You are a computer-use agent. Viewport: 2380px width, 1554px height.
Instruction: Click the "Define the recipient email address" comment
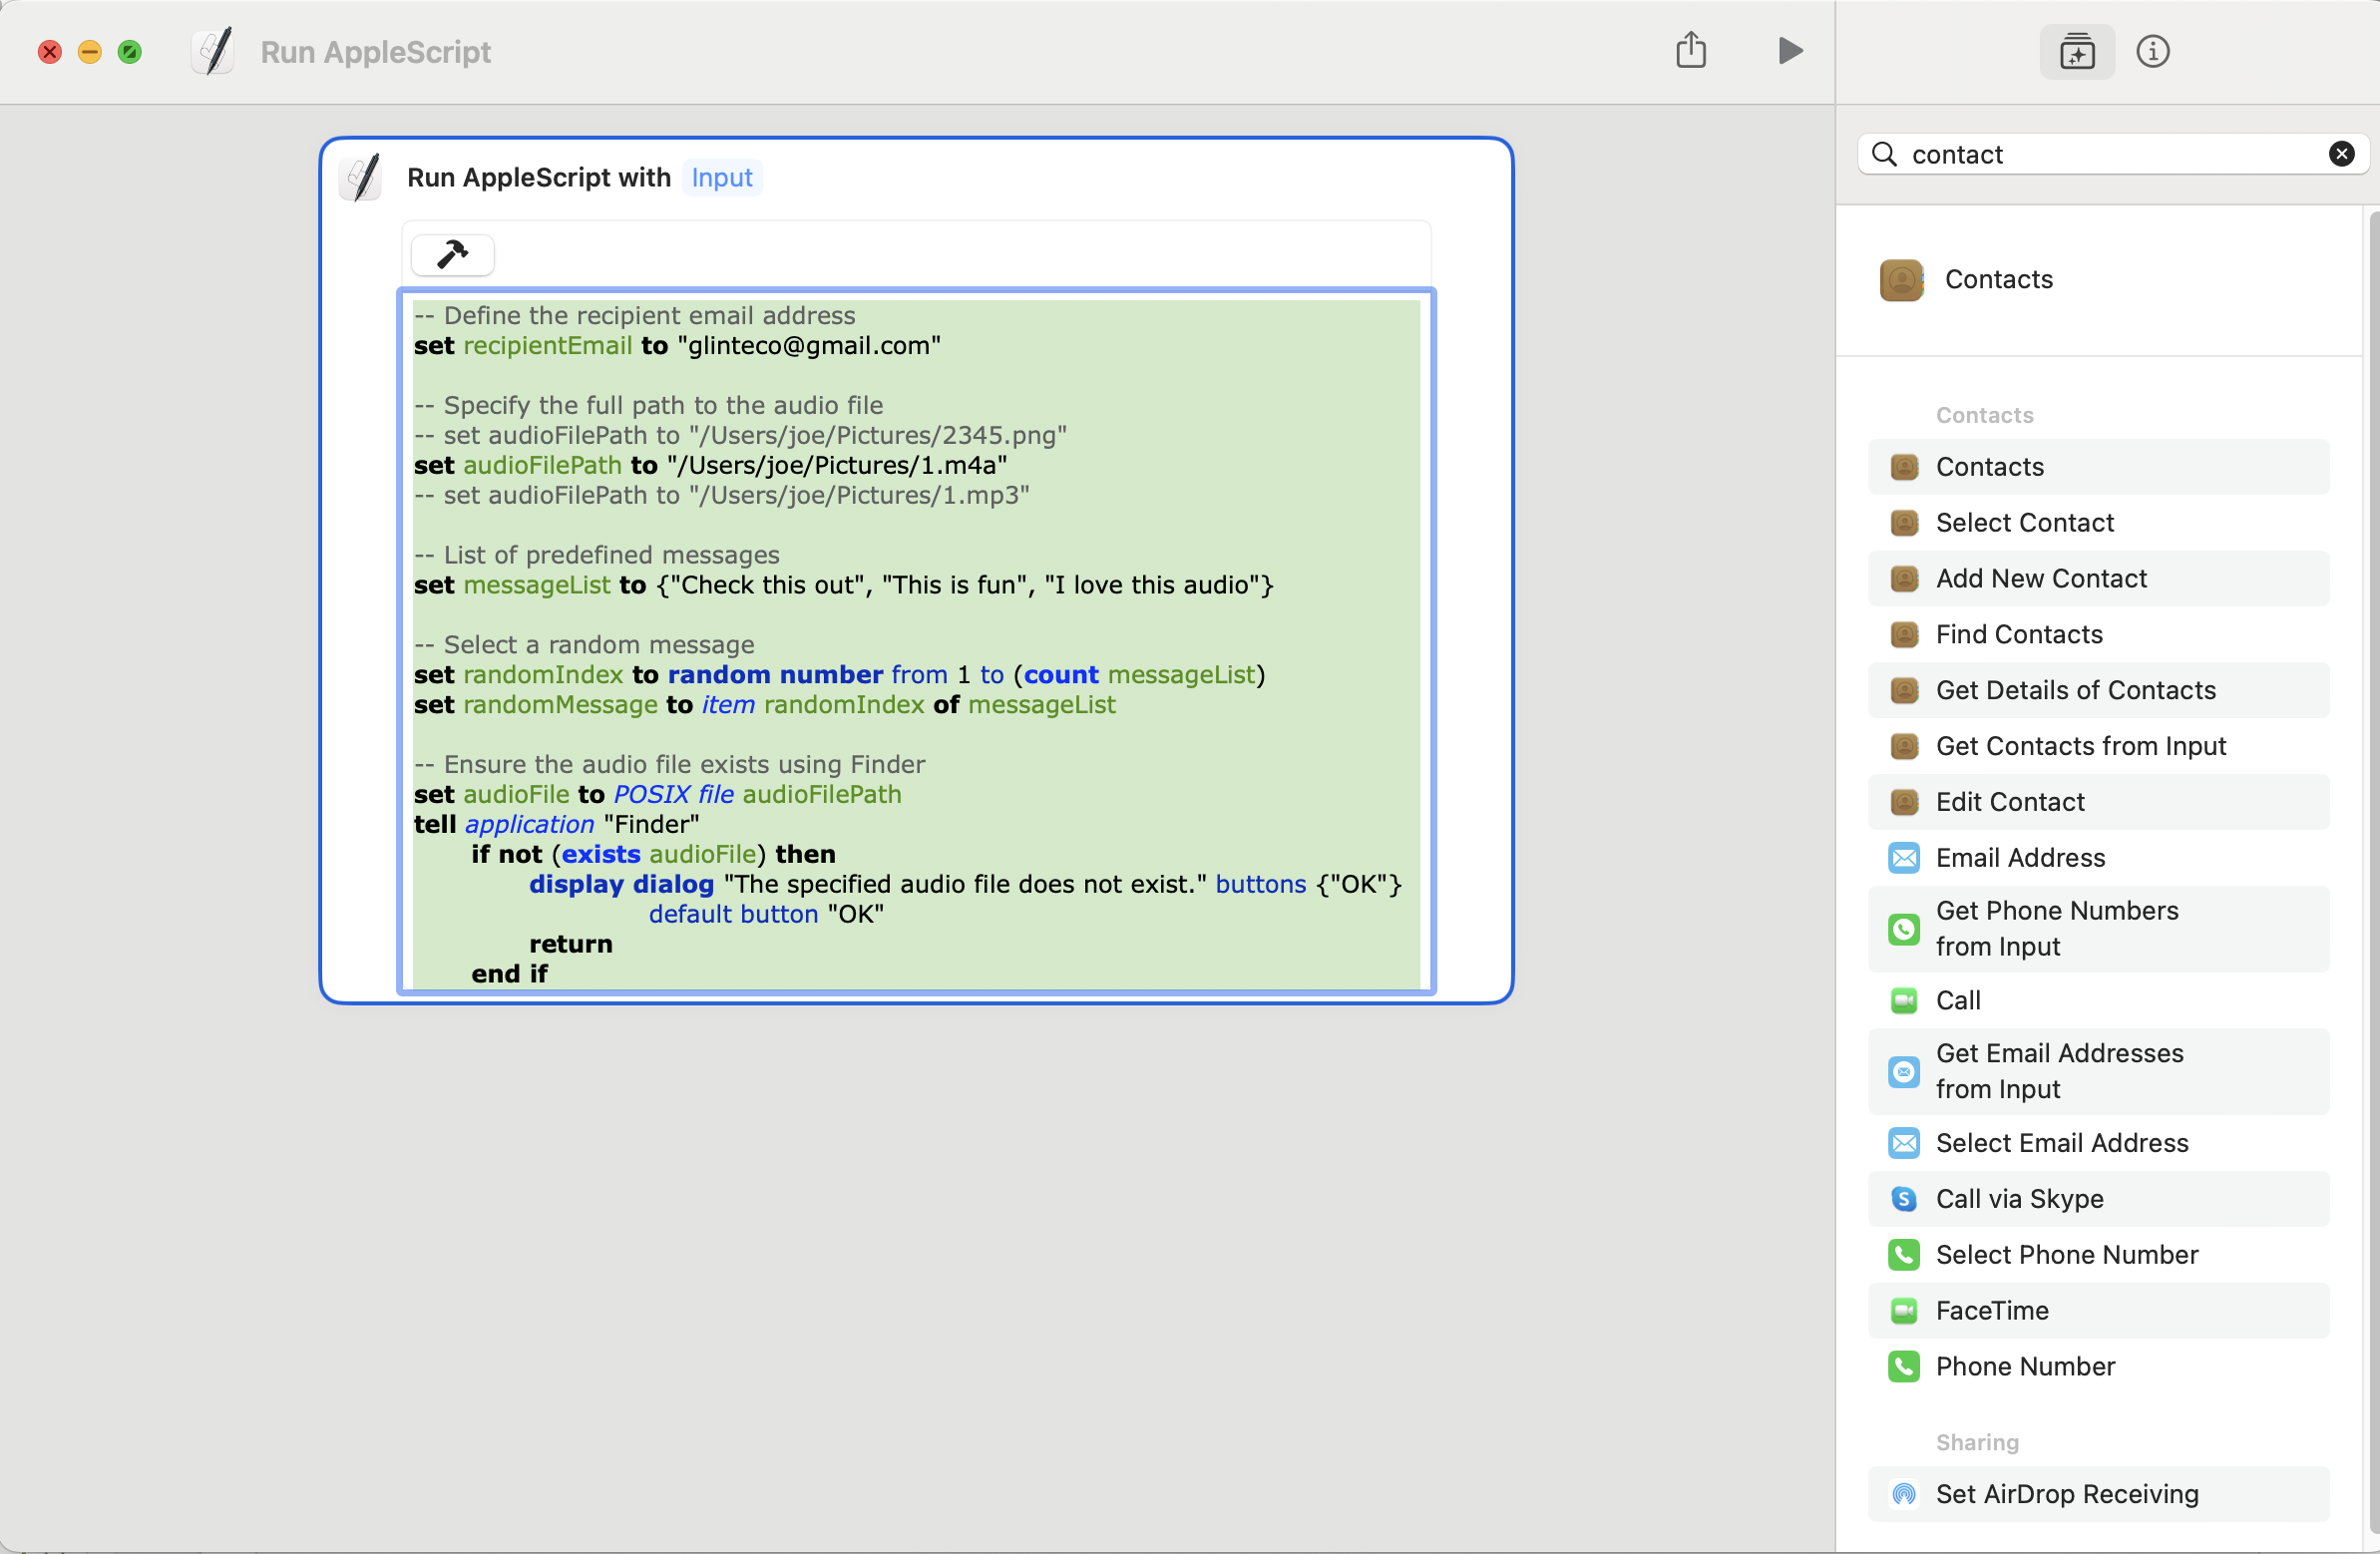635,316
